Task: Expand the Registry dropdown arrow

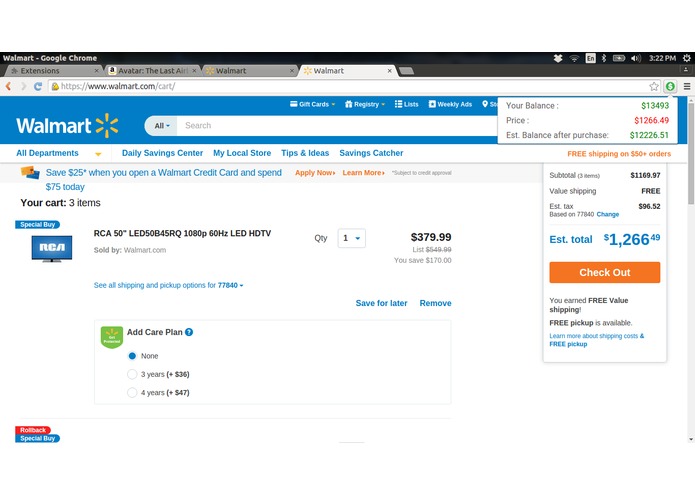Action: (x=383, y=105)
